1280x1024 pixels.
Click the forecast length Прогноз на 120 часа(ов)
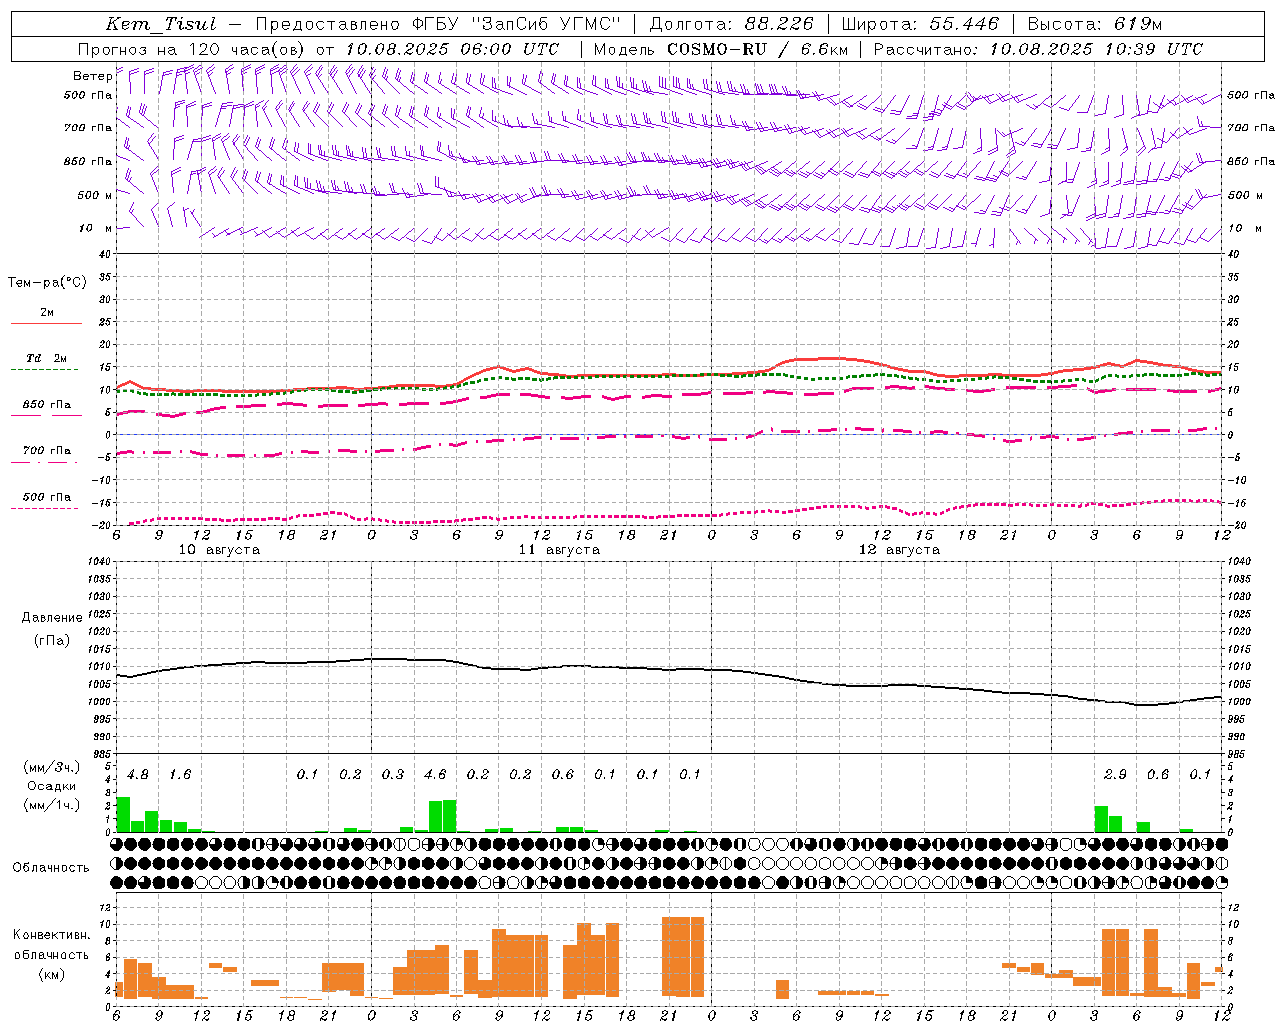pos(192,49)
